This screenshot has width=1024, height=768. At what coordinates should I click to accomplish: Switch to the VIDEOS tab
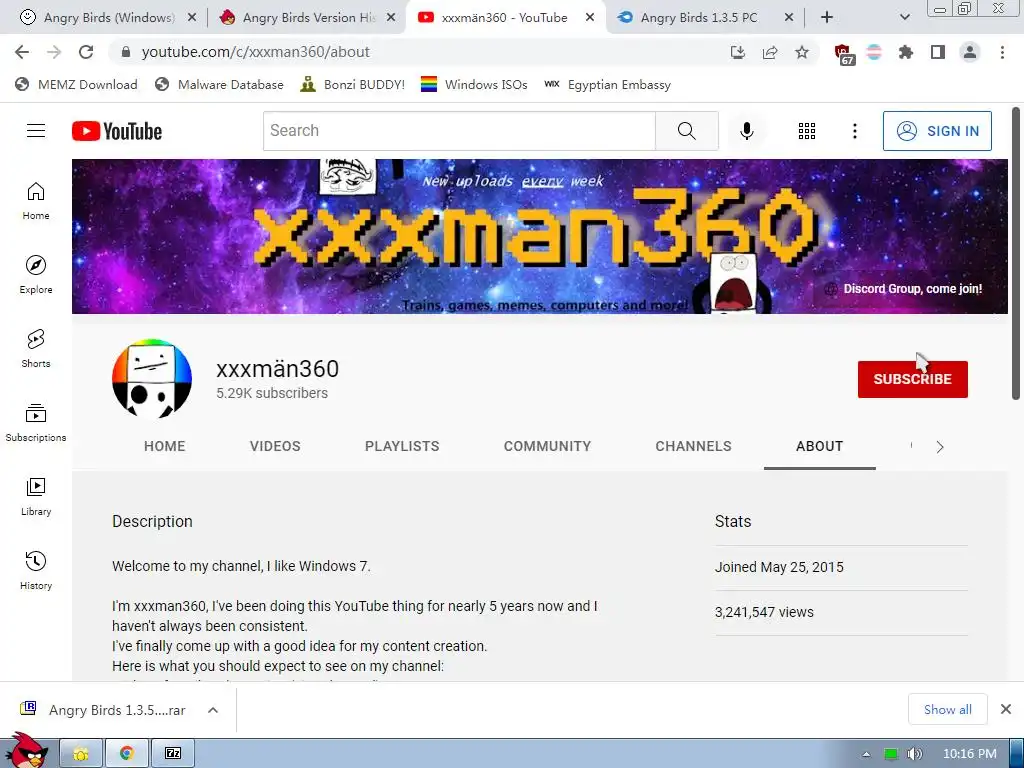pos(275,447)
